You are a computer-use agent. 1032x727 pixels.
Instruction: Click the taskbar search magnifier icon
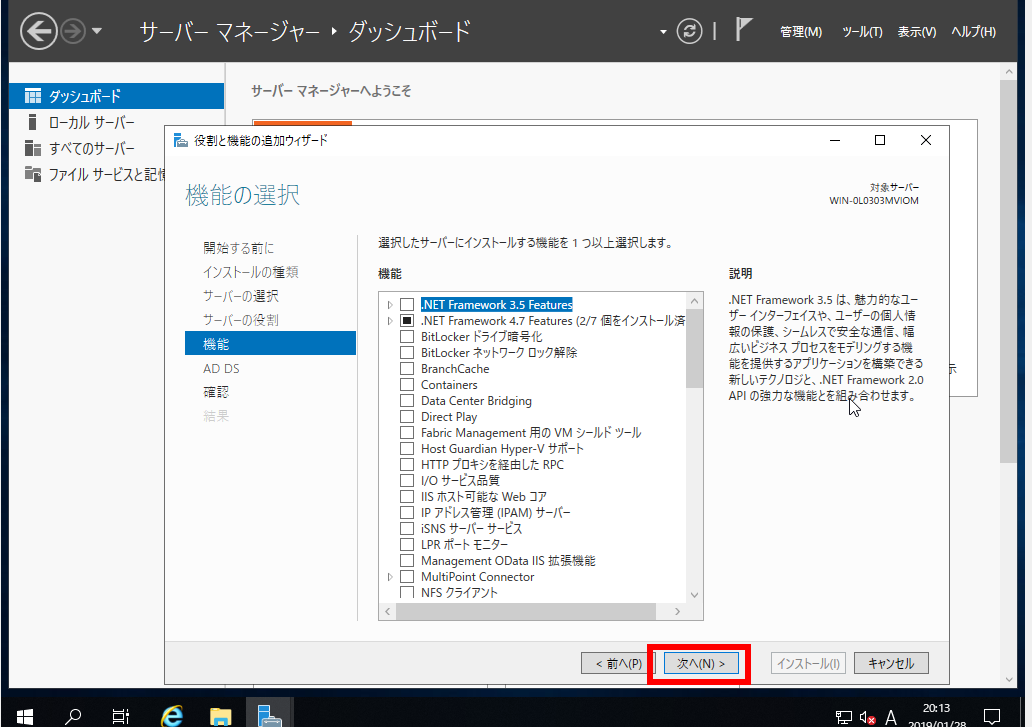click(73, 716)
